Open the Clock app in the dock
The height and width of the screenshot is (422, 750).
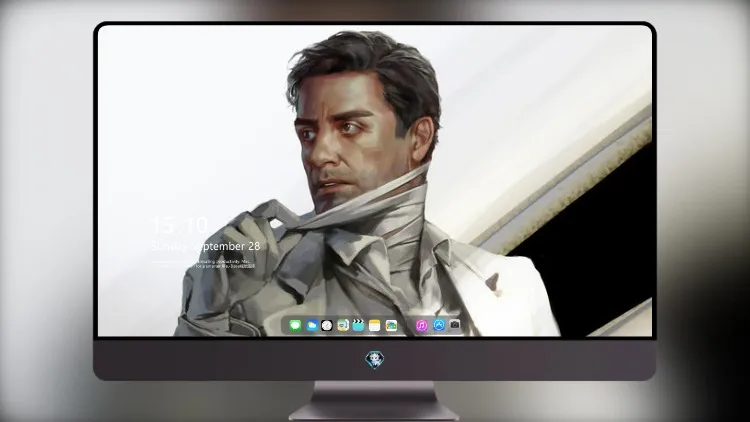coord(327,326)
